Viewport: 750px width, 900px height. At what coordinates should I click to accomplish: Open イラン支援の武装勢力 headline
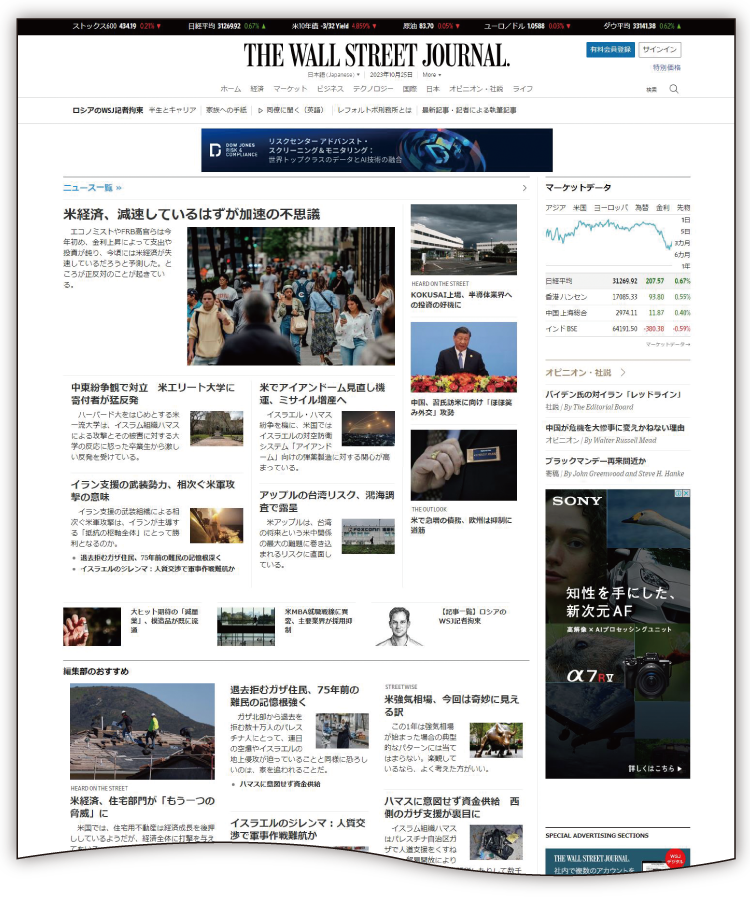(153, 491)
